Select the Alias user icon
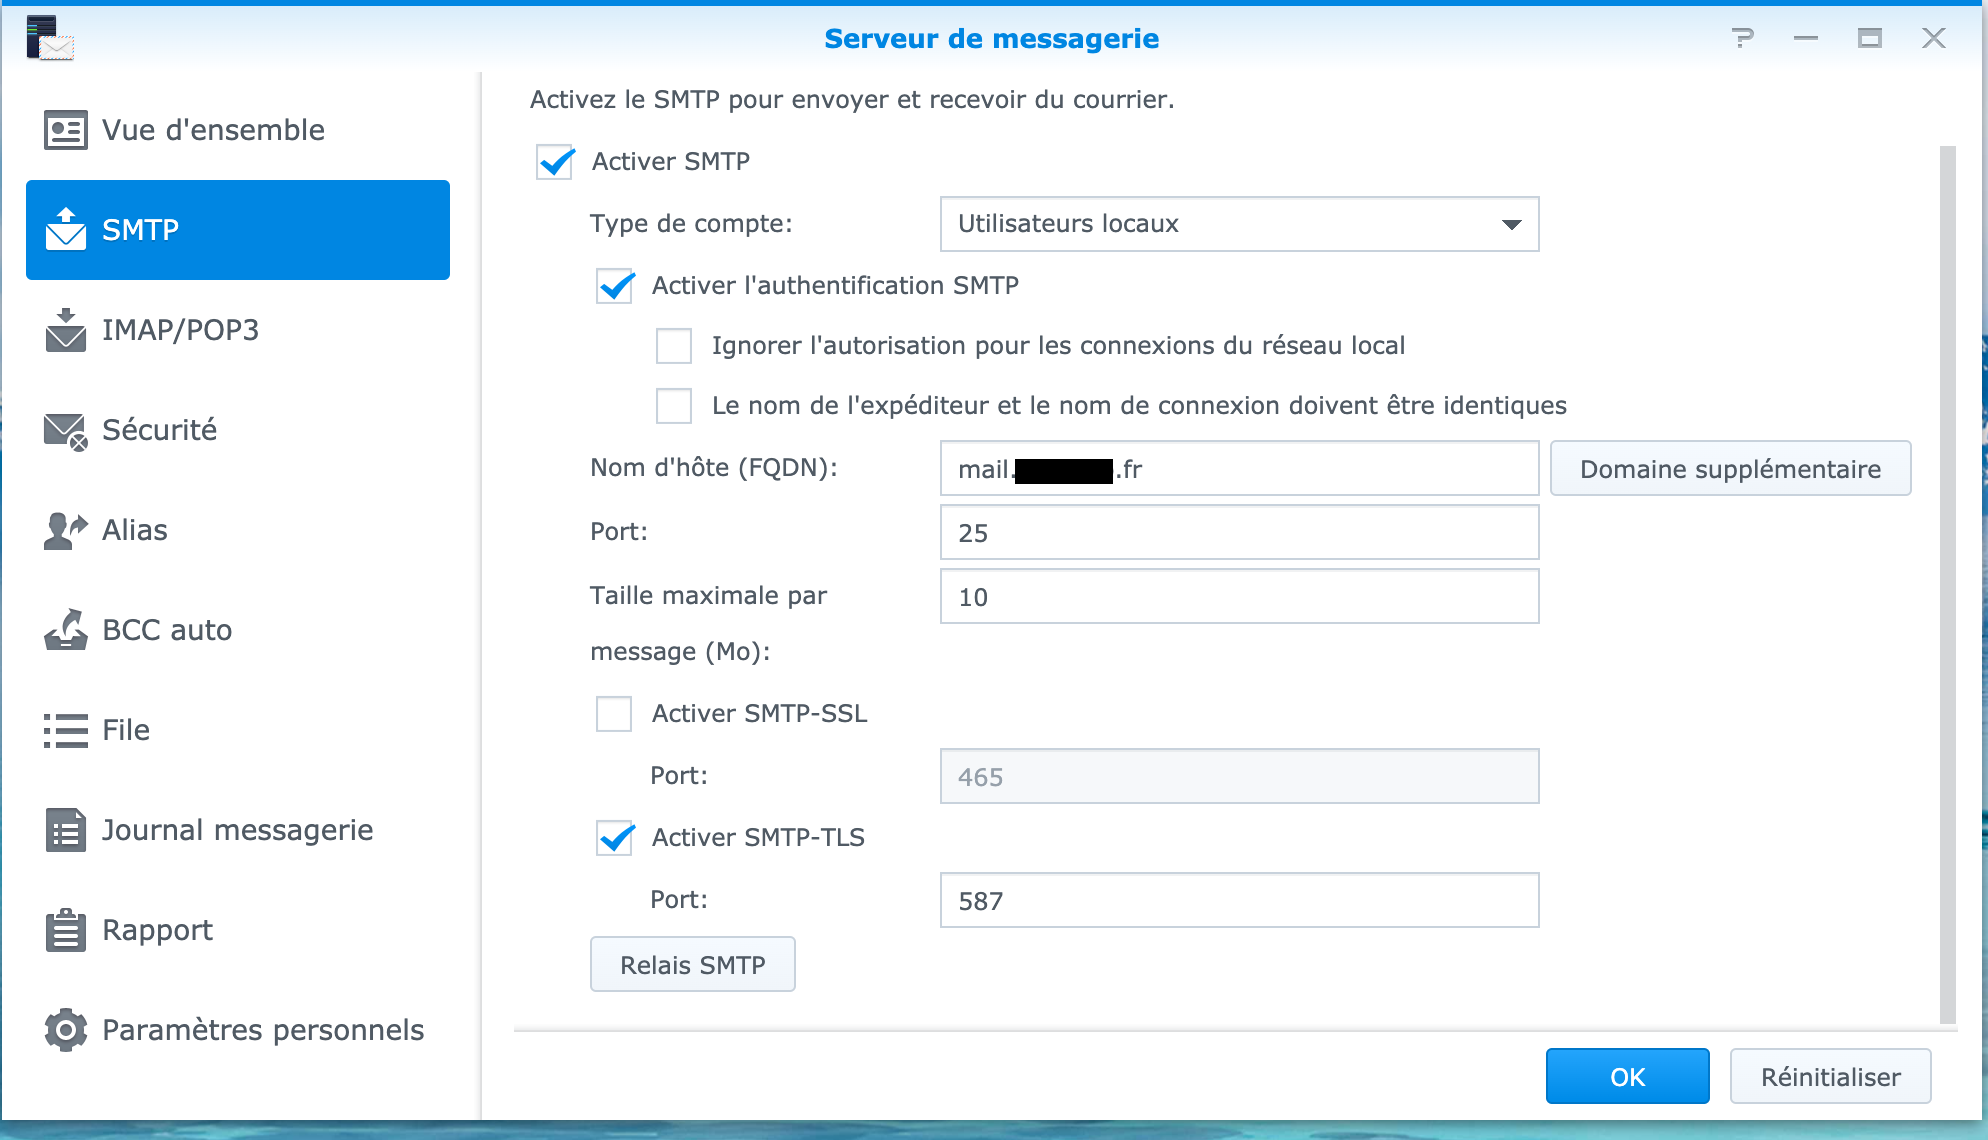The image size is (1988, 1140). (x=66, y=530)
